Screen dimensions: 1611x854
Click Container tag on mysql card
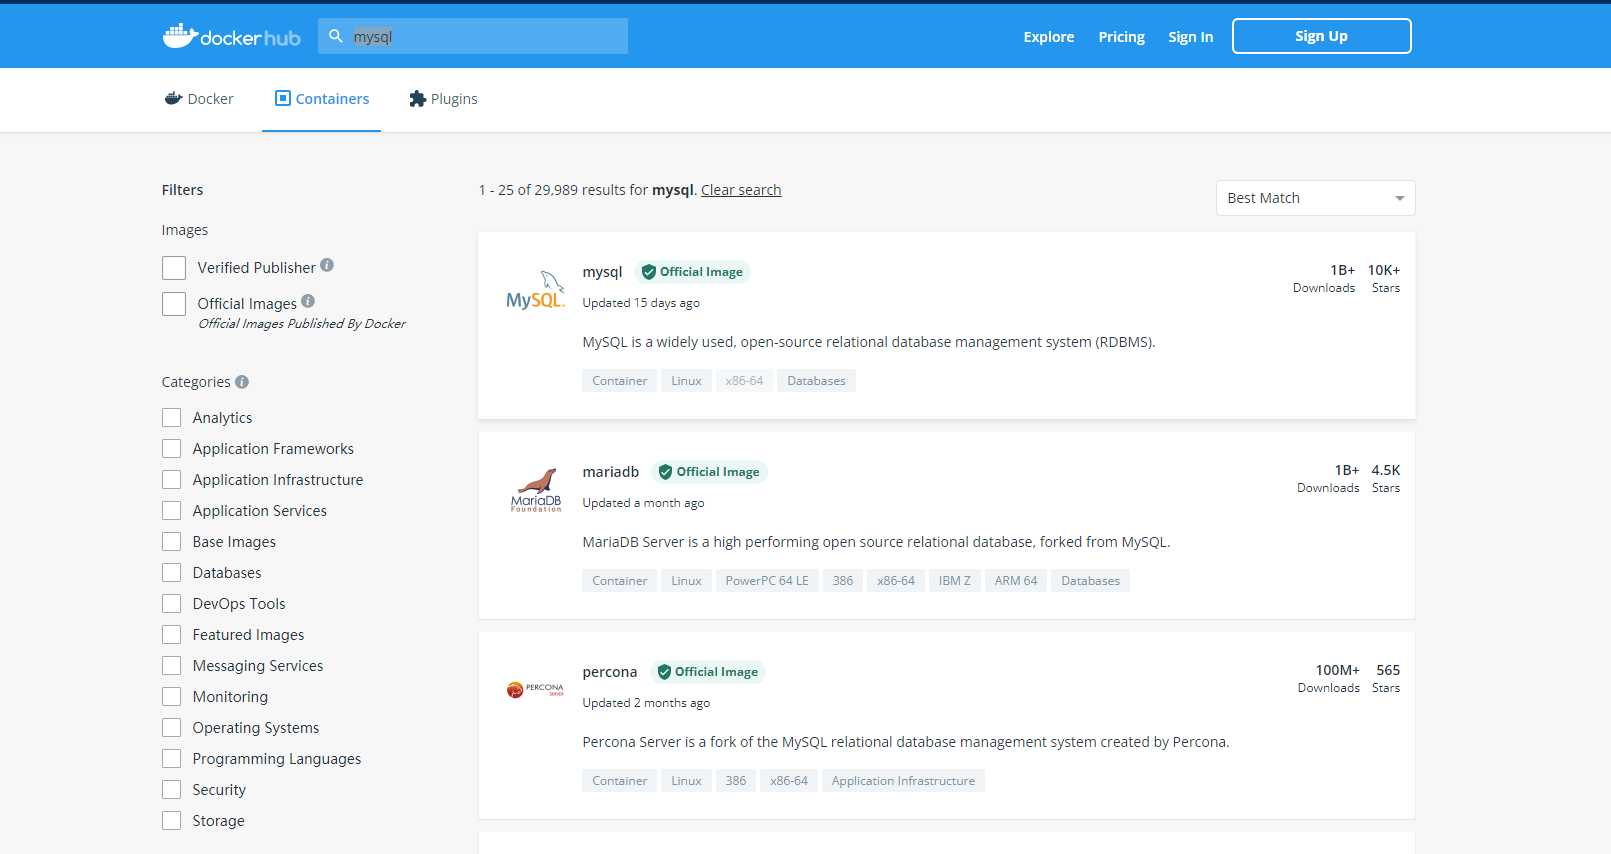(x=620, y=381)
